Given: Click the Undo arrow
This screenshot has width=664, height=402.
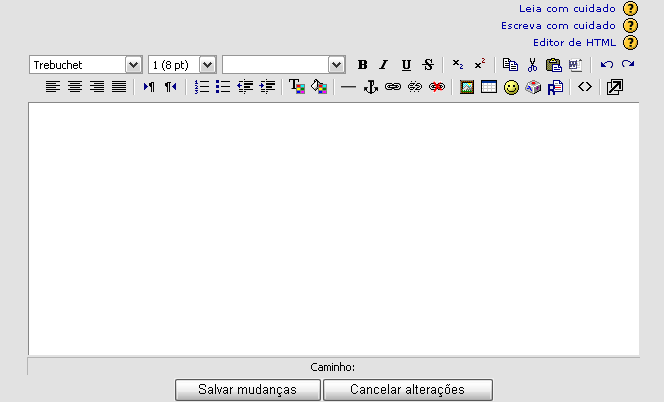Looking at the screenshot, I should [606, 64].
